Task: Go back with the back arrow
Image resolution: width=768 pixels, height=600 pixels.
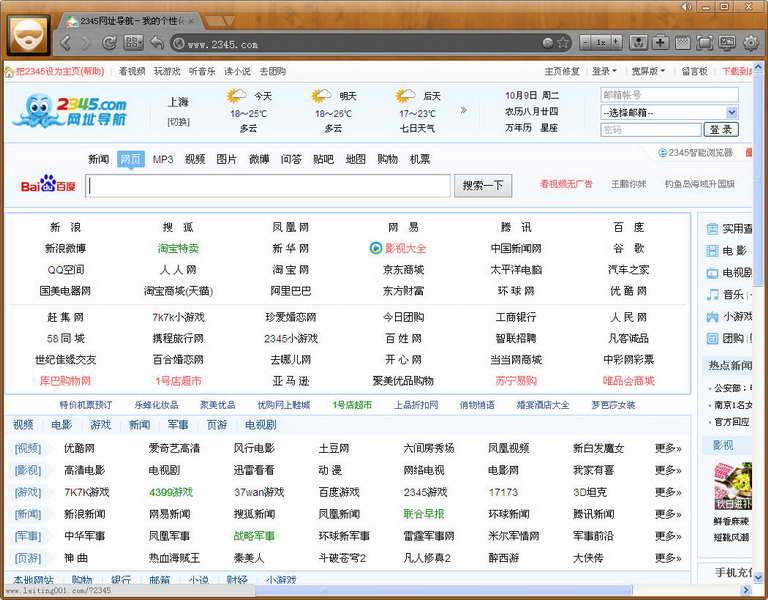Action: pyautogui.click(x=66, y=43)
